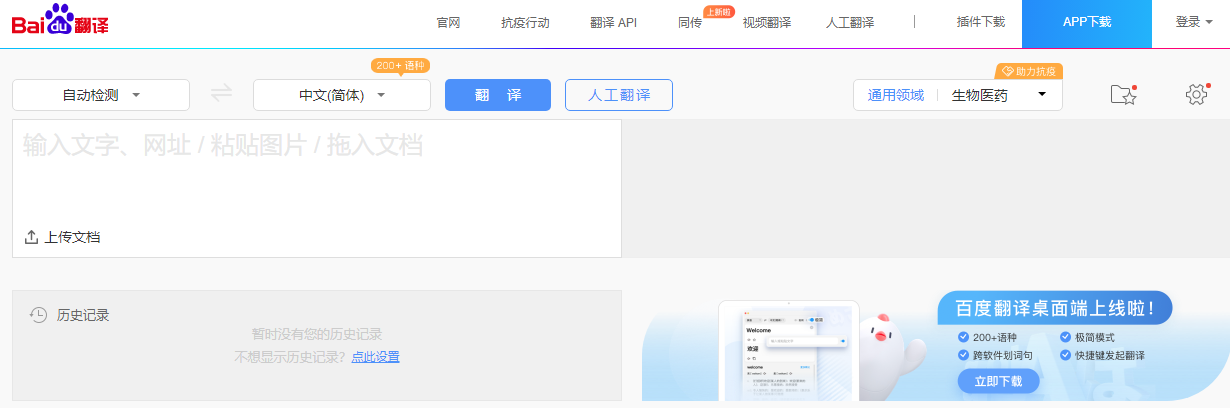This screenshot has height=408, width=1230.
Task: Expand the 生物医药 domain dropdown
Action: pos(1000,95)
